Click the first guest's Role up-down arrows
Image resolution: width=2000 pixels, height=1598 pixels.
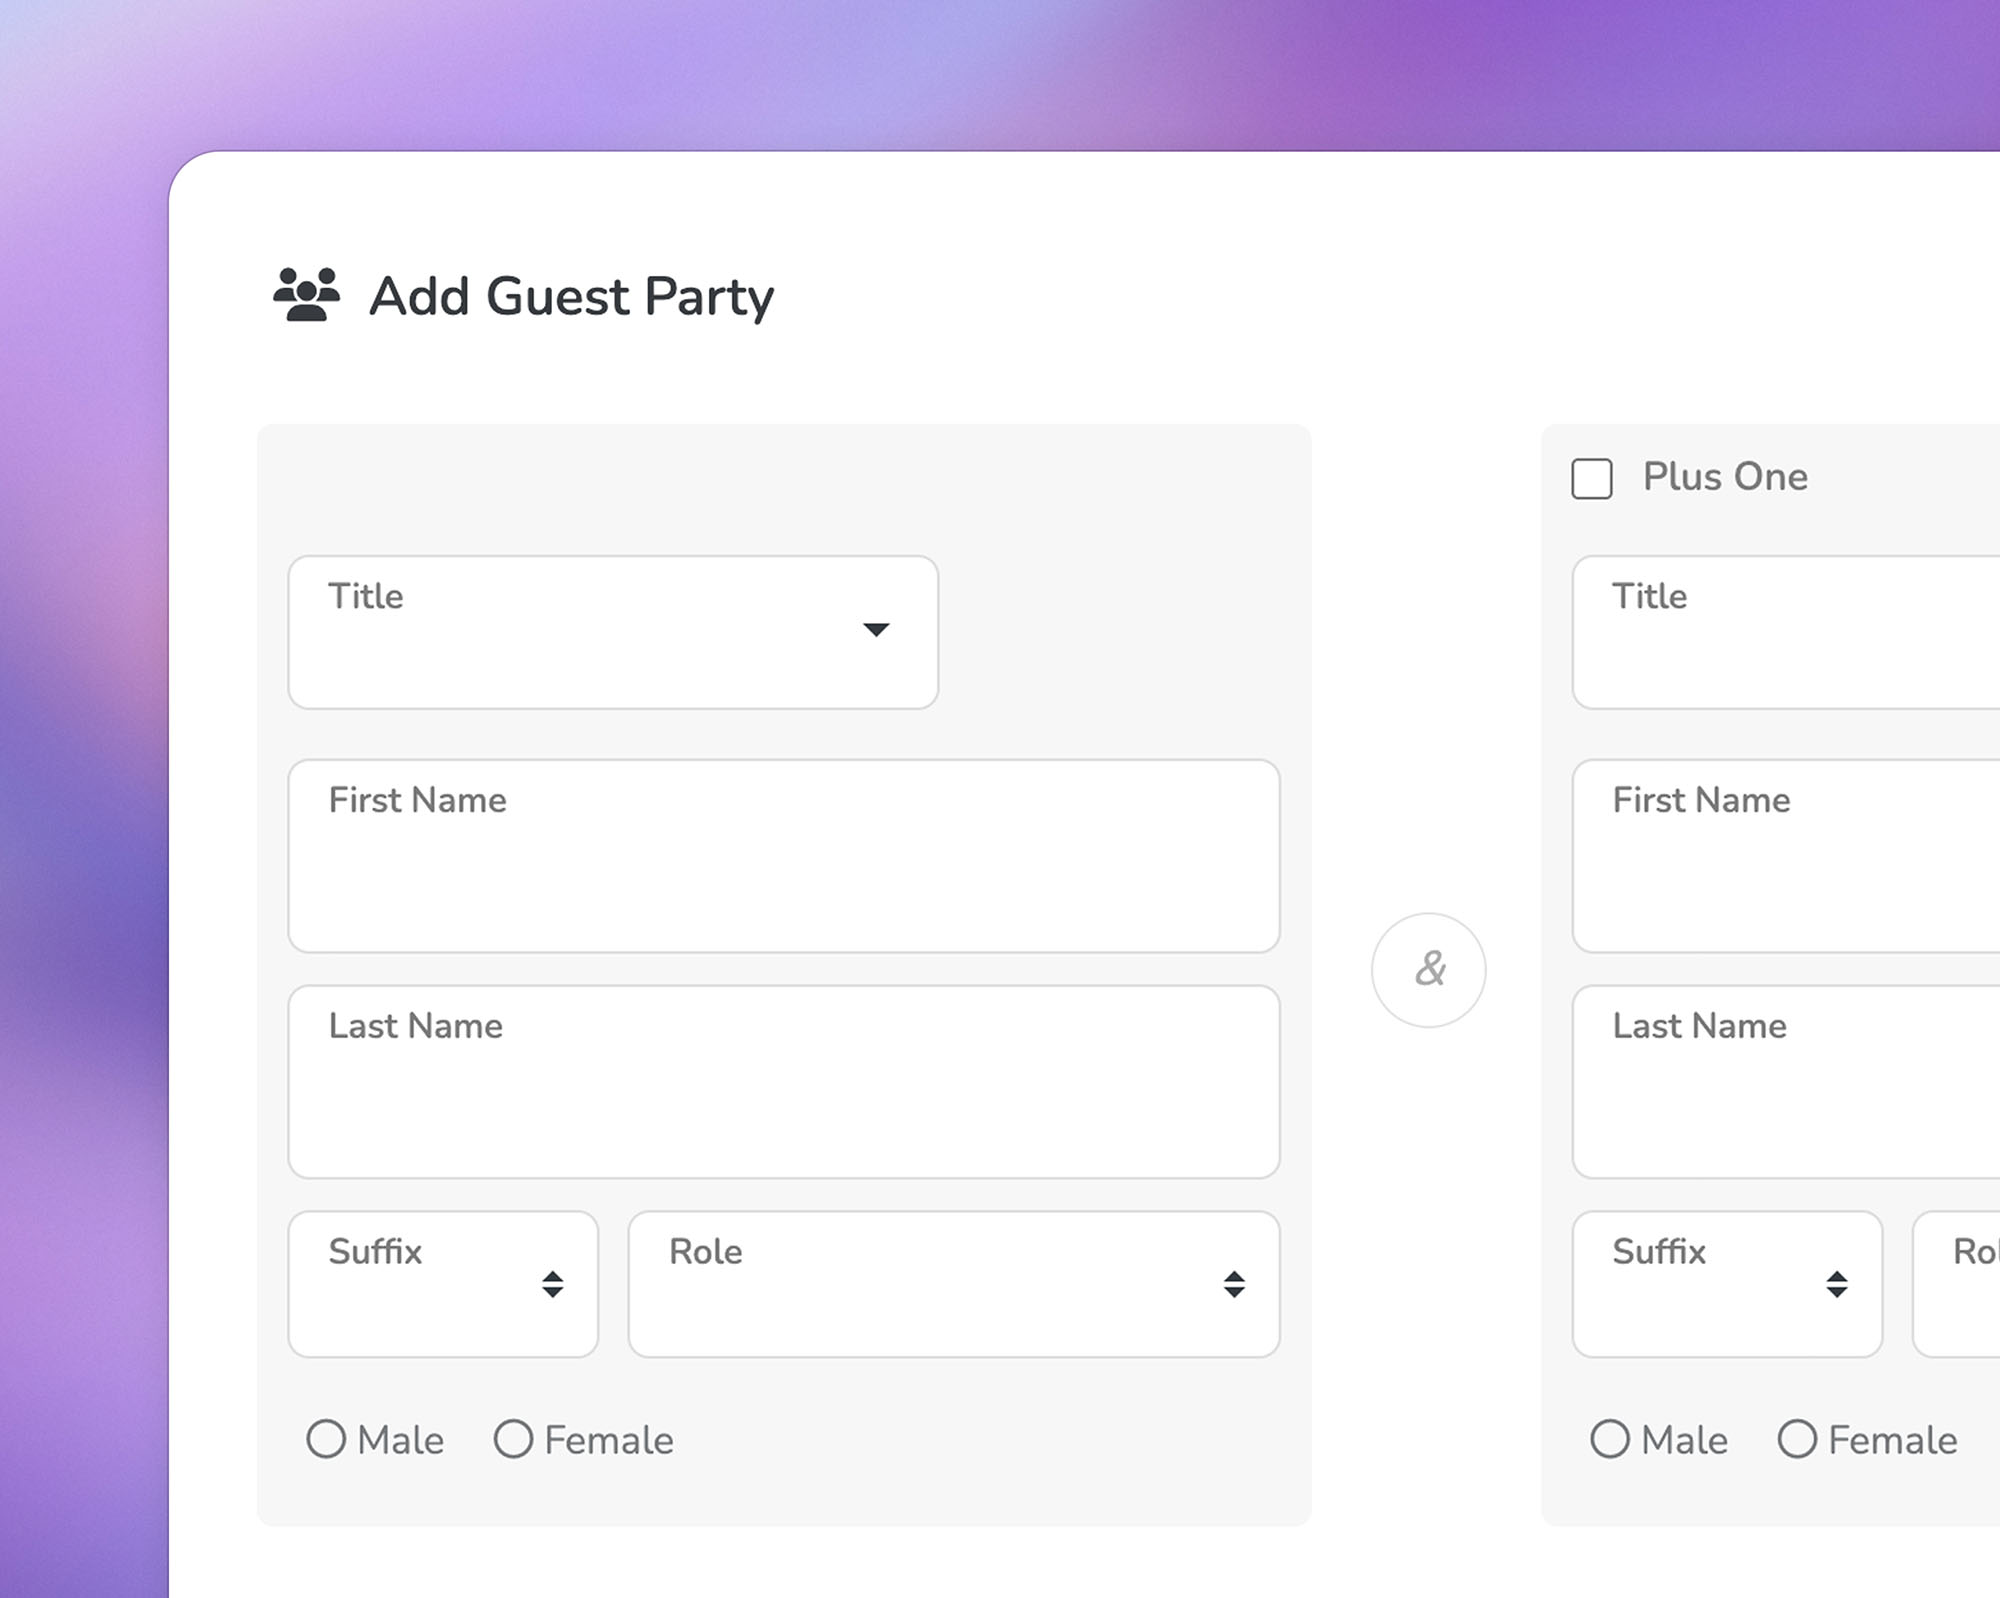pos(1235,1284)
